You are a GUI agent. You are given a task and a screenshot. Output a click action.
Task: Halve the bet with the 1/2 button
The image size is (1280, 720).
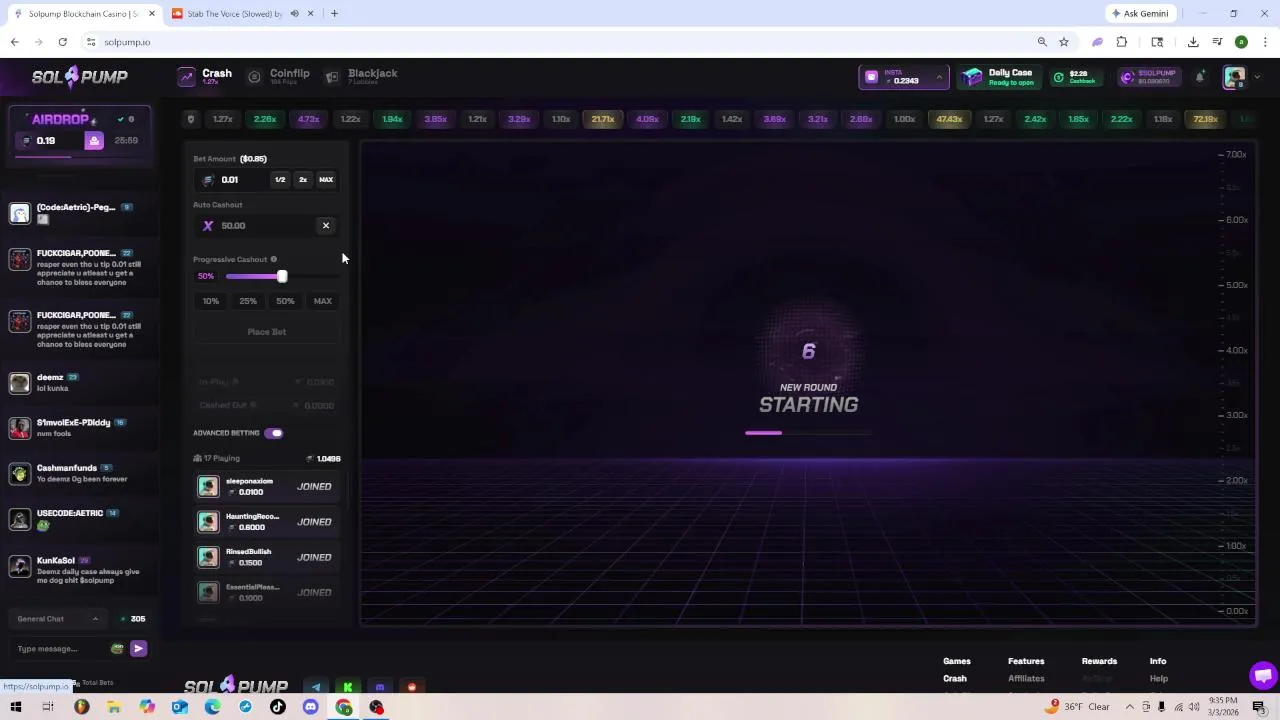tap(280, 180)
